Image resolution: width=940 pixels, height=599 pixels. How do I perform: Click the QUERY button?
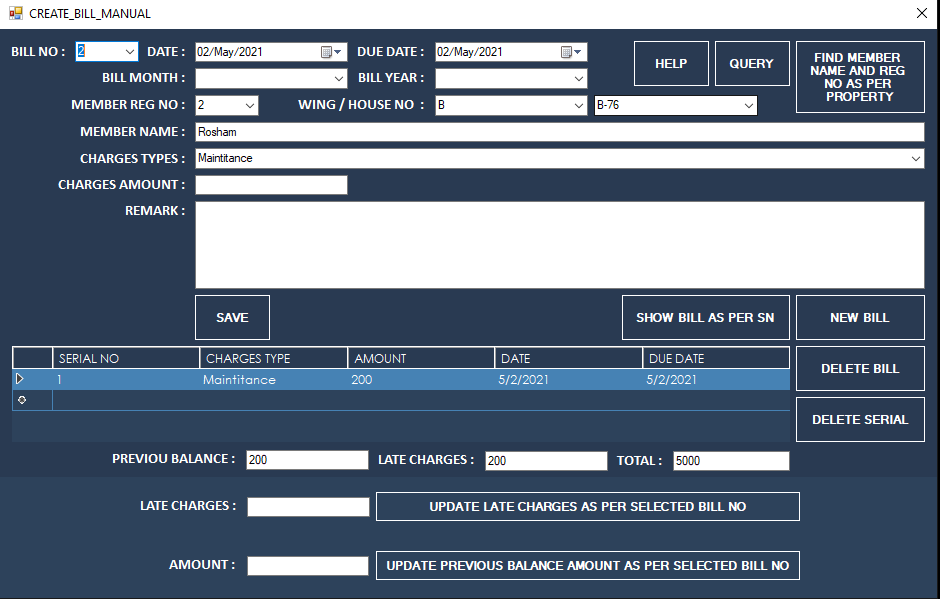pyautogui.click(x=752, y=64)
